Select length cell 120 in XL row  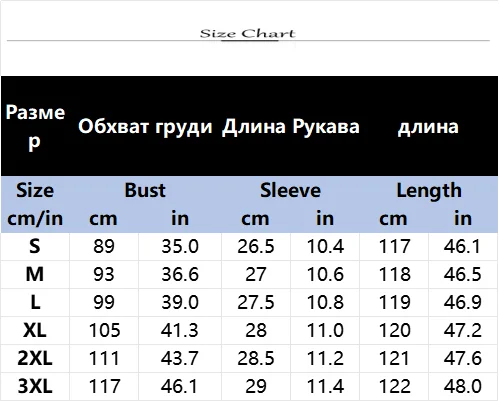tap(394, 331)
